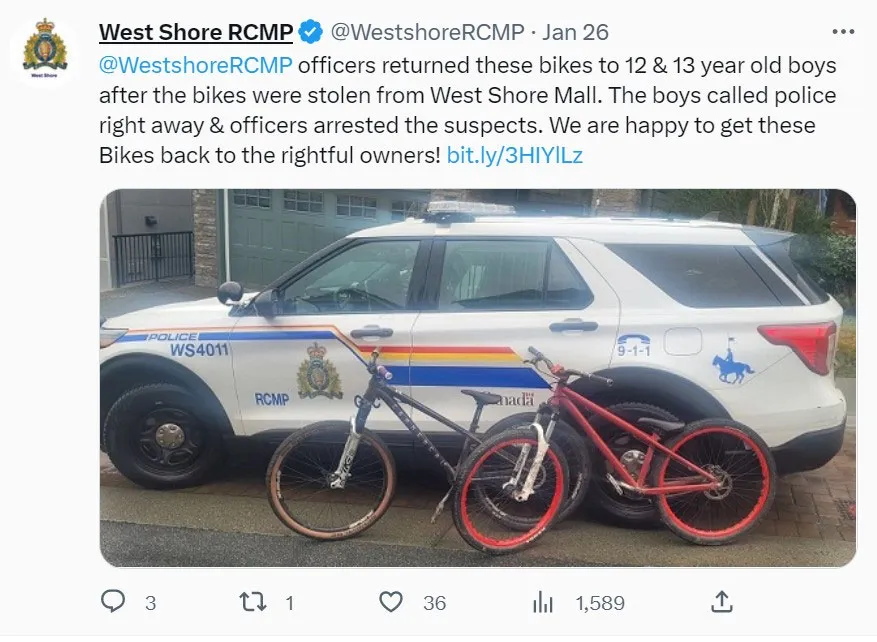Viewport: 877px width, 642px height.
Task: Click the retweet count 1
Action: pos(289,603)
